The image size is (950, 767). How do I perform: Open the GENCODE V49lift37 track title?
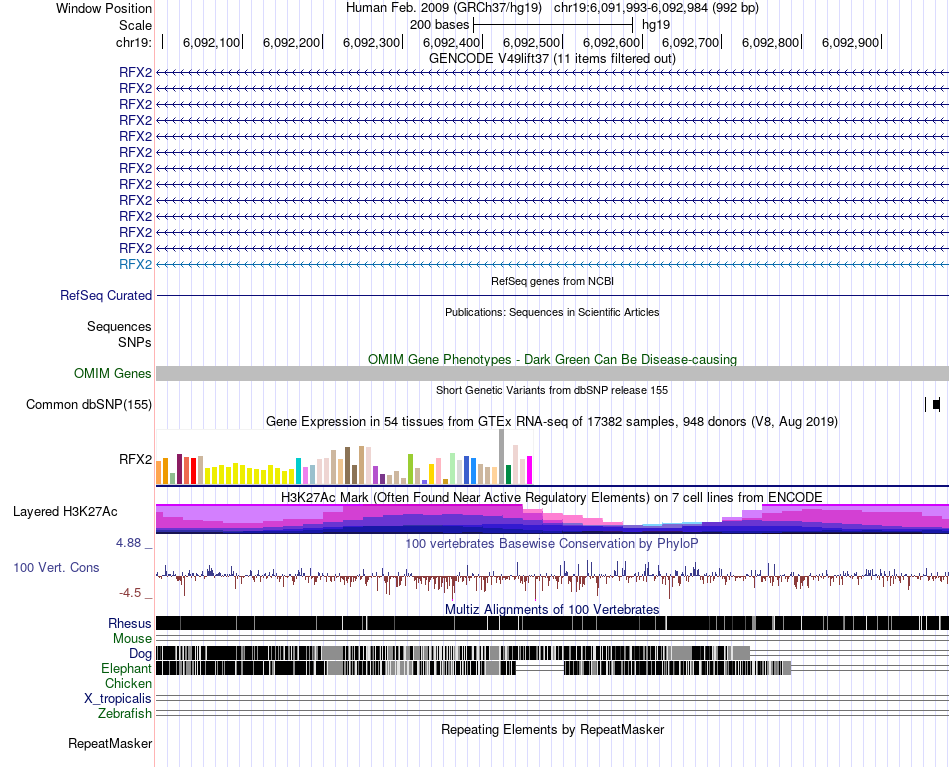coord(552,58)
